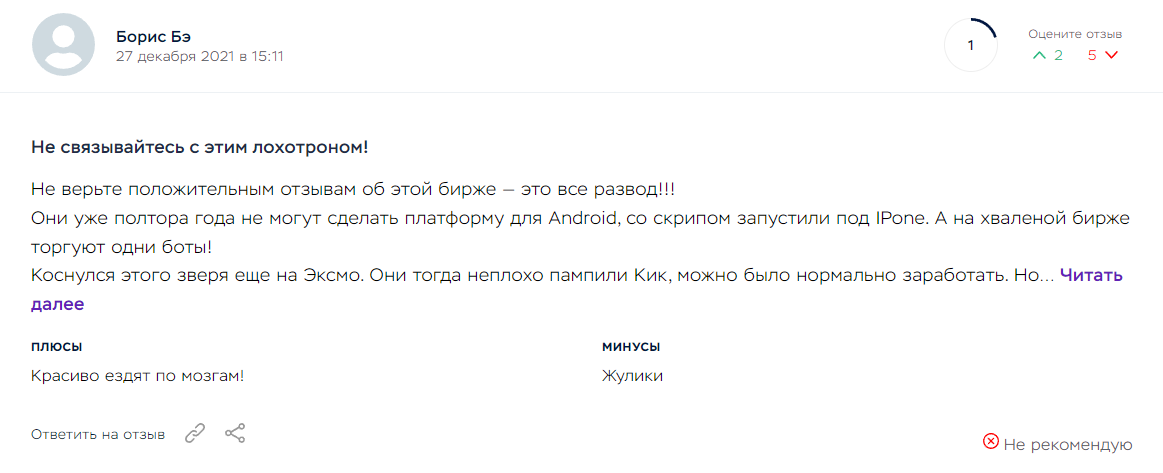
Task: Click the red cross icon beside 'Не рекомендую'
Action: [x=991, y=441]
